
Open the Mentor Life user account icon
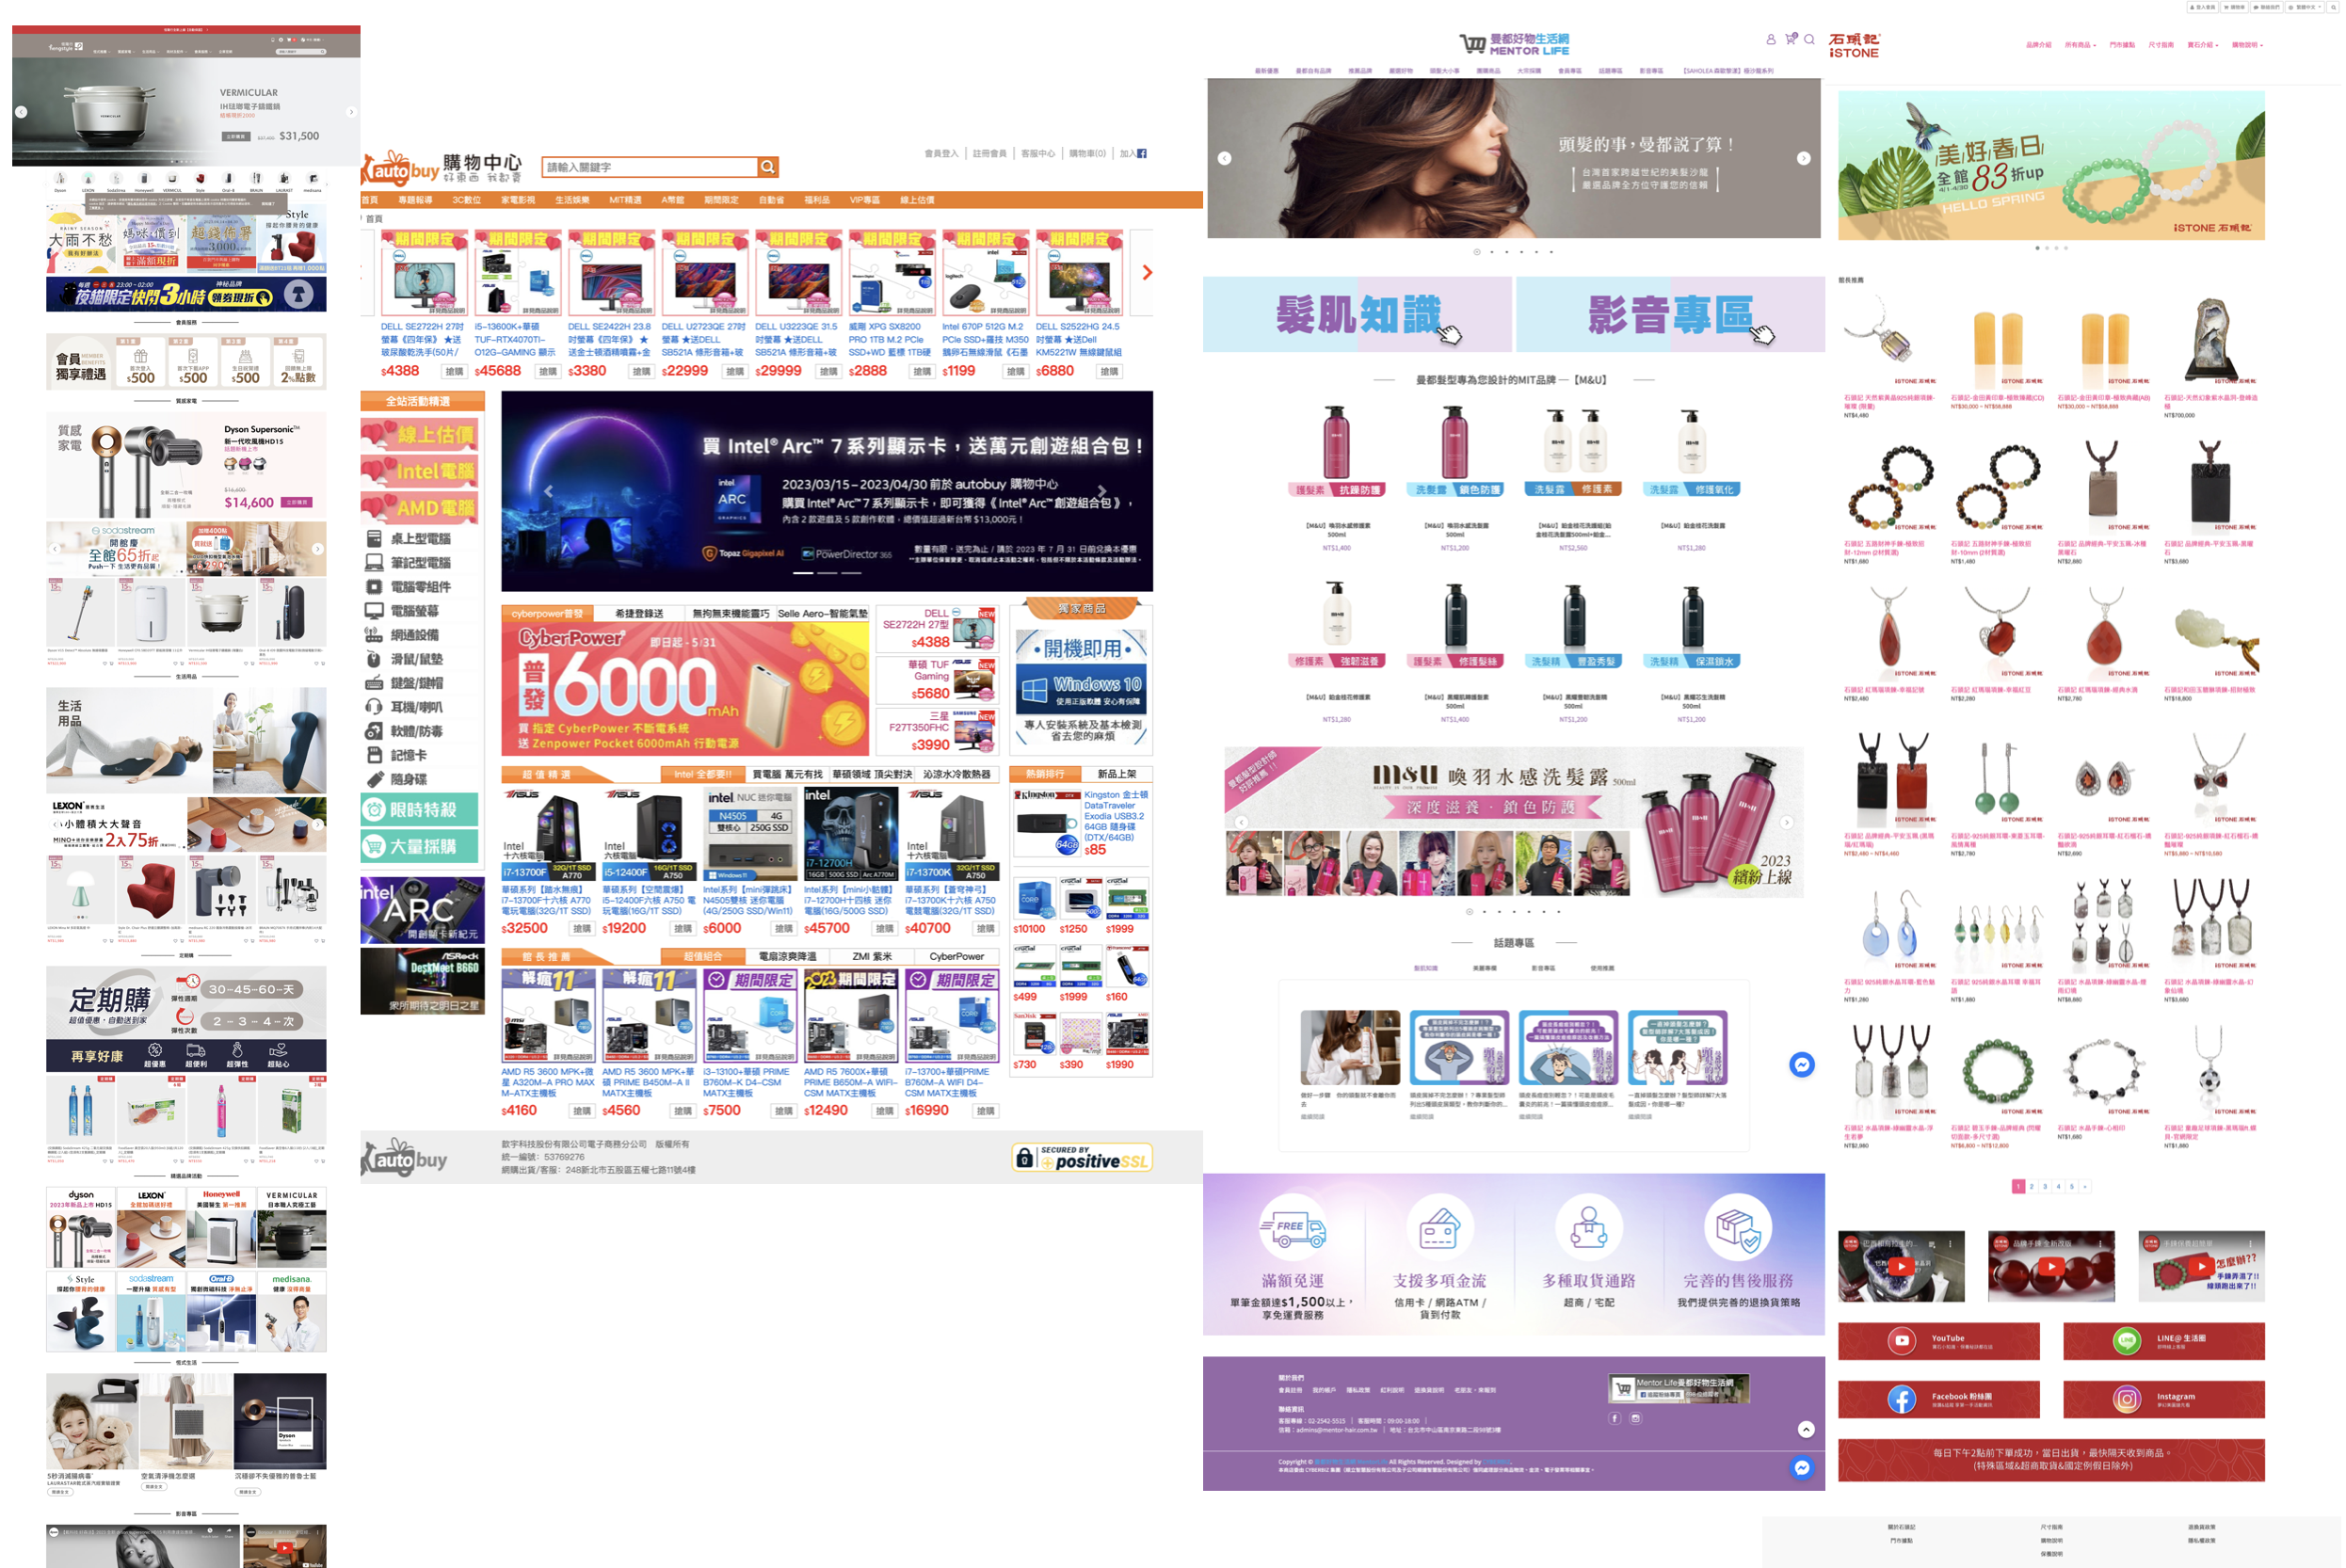(1773, 40)
